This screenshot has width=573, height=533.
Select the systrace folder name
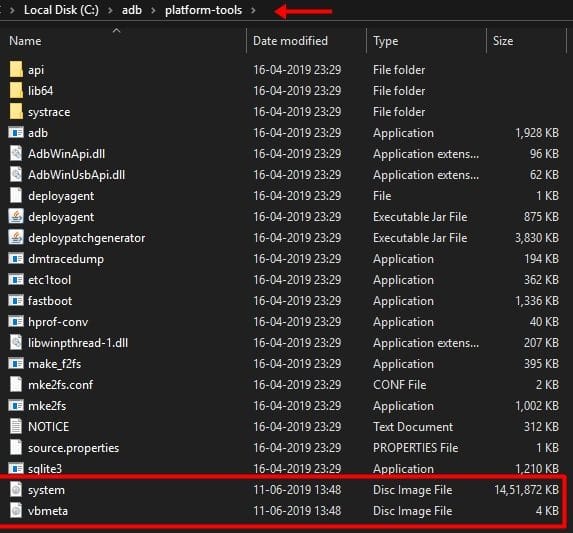pos(49,111)
